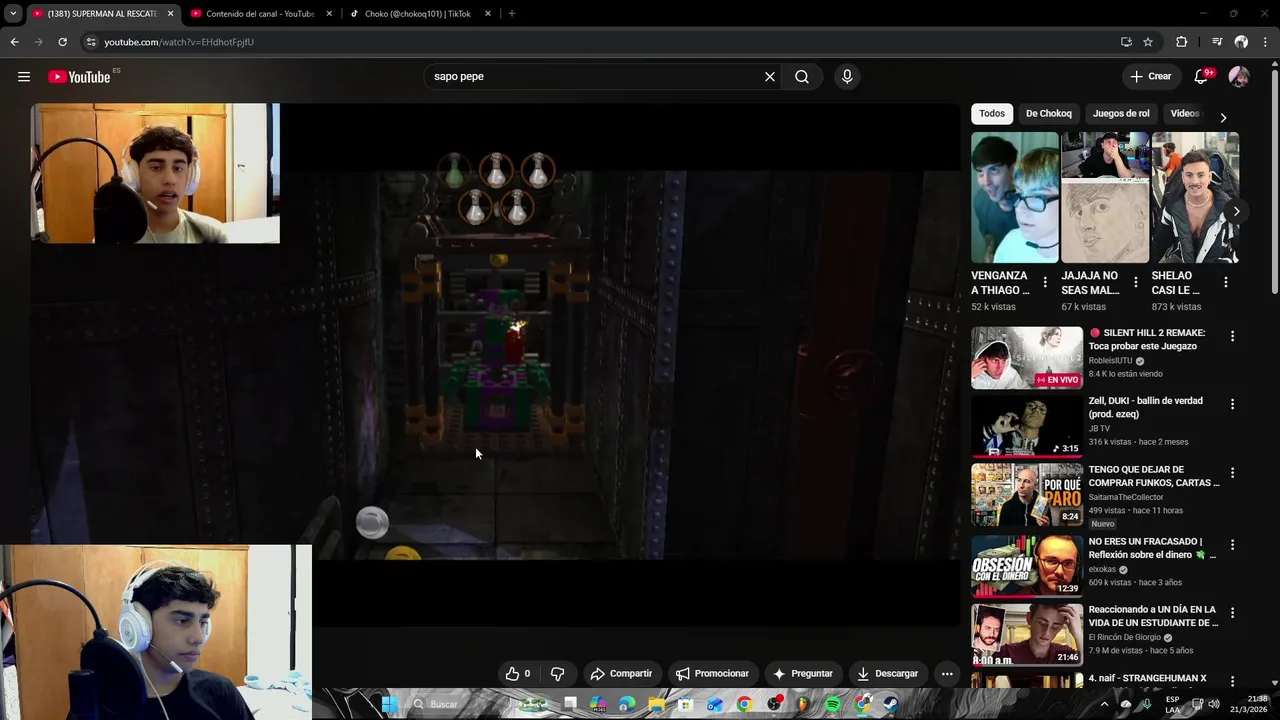Viewport: 1280px width, 720px height.
Task: Show more filter chips with the arrow
Action: click(x=1223, y=117)
